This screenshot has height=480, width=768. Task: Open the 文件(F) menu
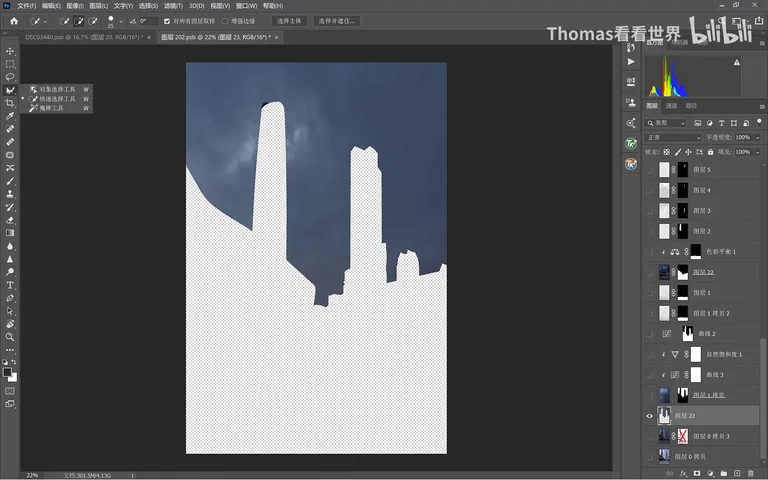click(26, 6)
